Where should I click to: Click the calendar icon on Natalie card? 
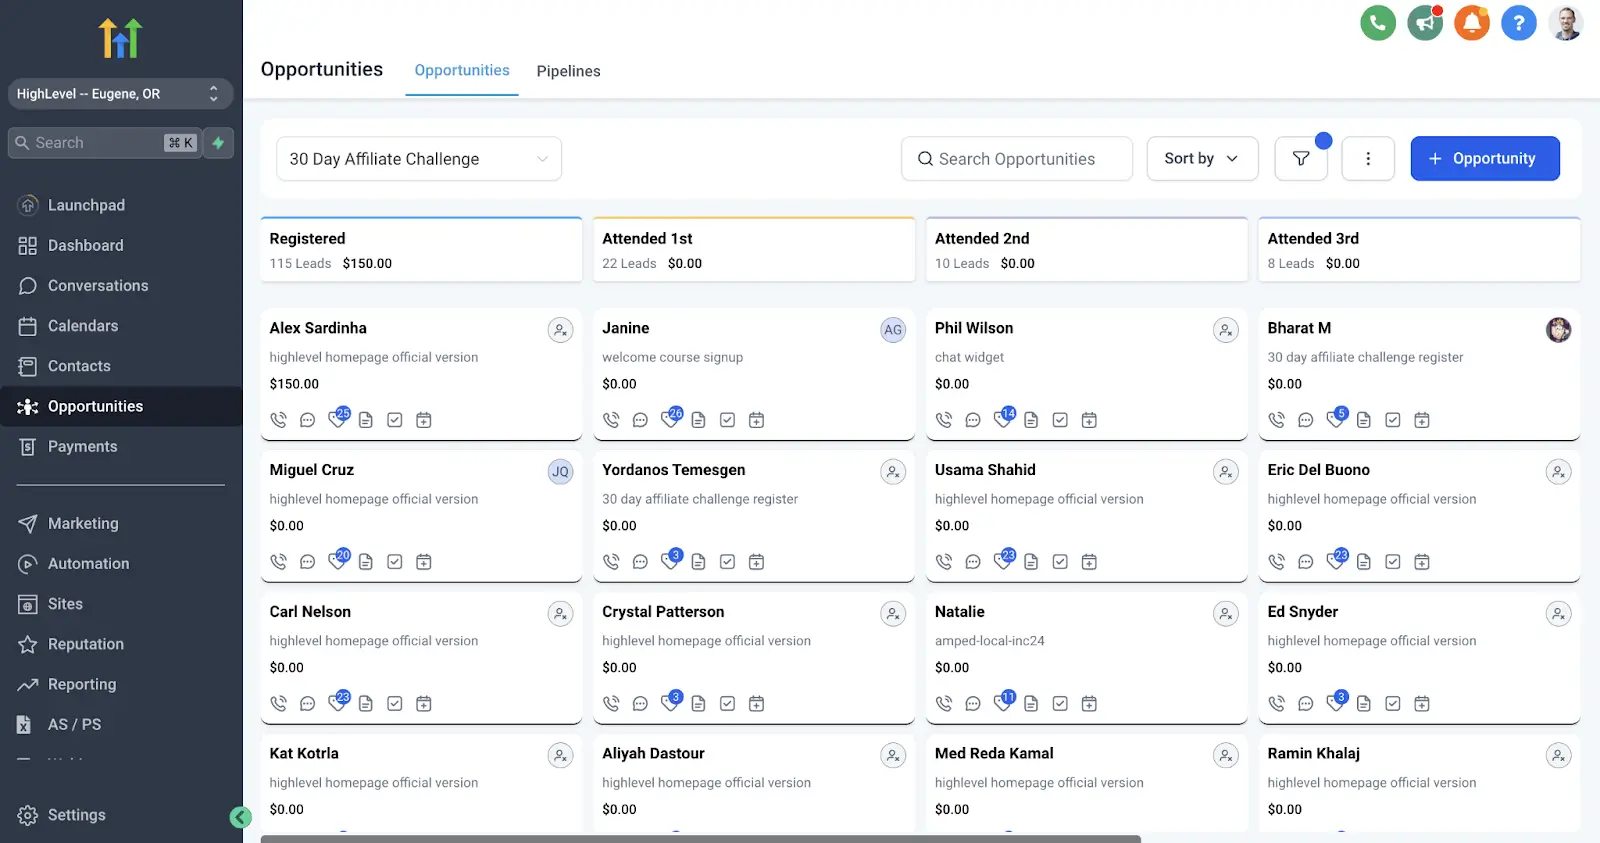1089,704
